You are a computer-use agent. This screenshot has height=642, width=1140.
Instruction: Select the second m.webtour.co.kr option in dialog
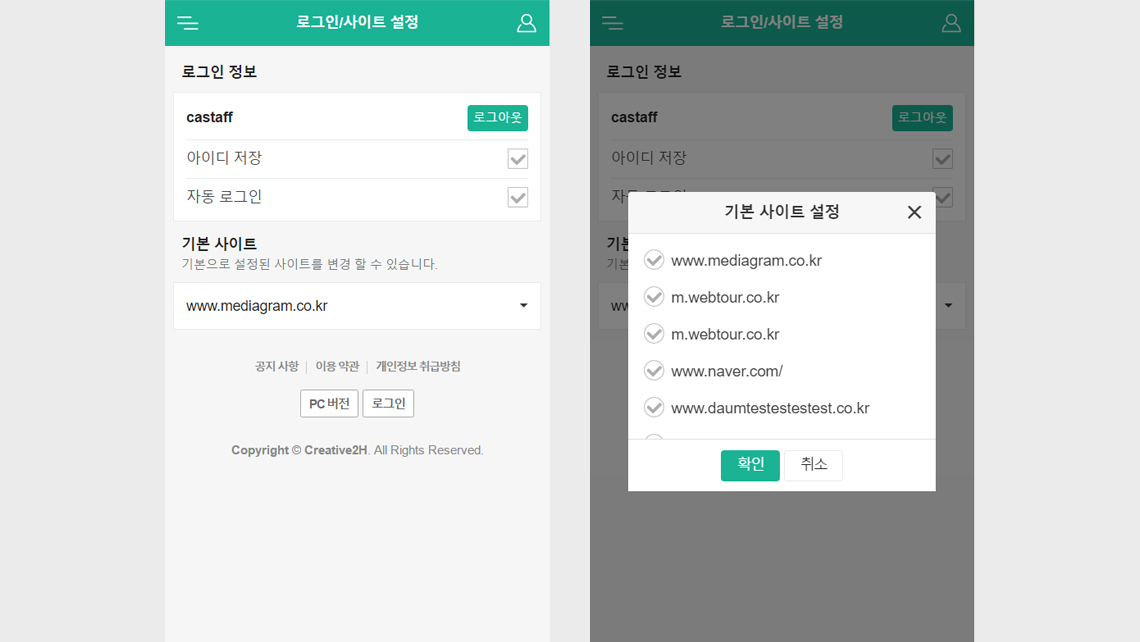725,335
